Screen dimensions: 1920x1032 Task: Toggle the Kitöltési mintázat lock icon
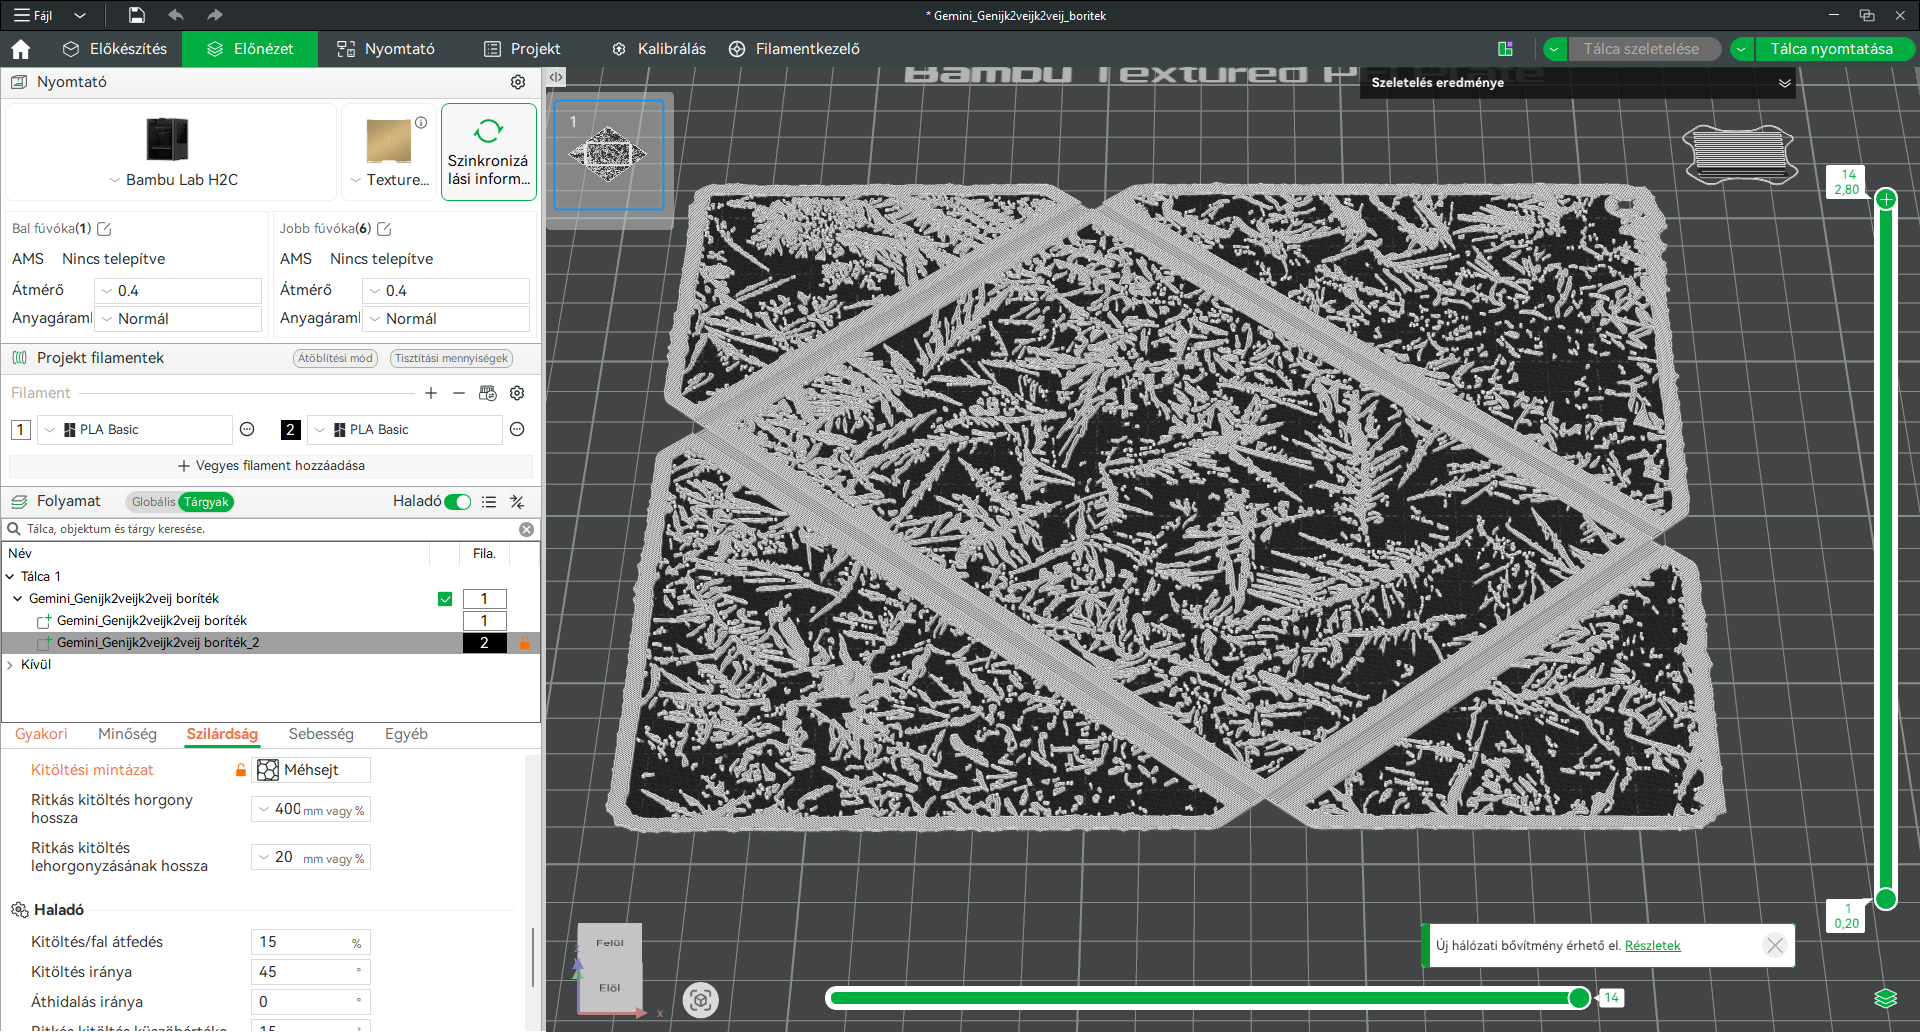coord(240,770)
